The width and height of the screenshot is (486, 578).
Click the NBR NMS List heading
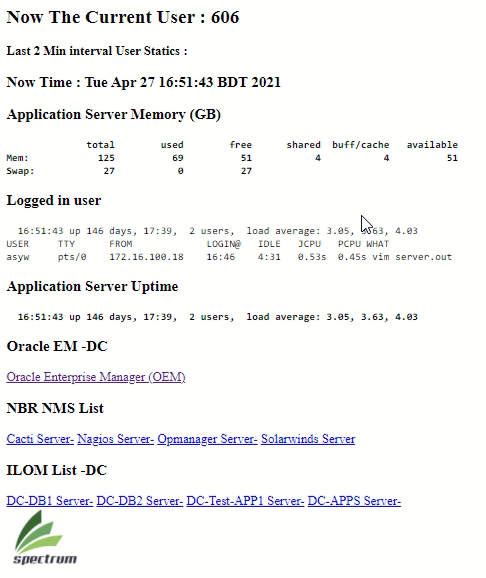(55, 408)
